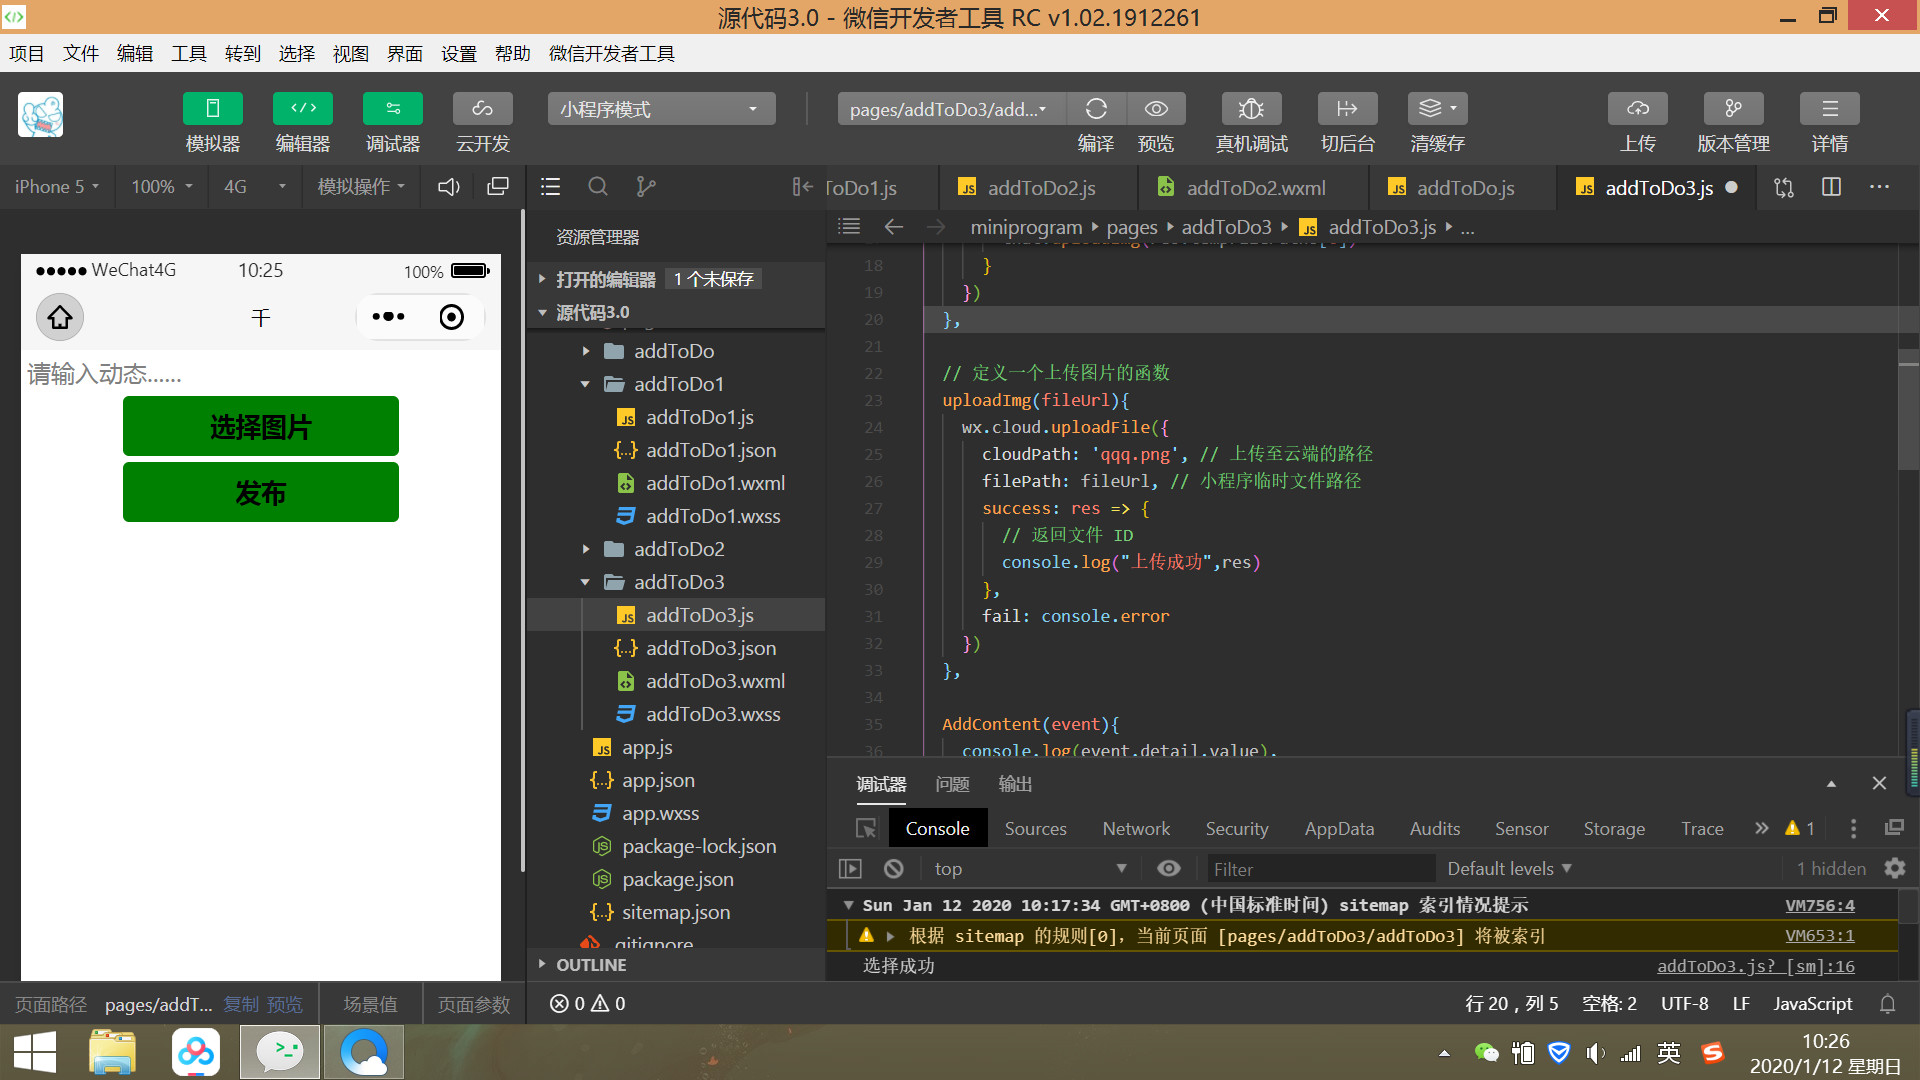
Task: Toggle the editor (编辑器) panel
Action: tap(302, 109)
